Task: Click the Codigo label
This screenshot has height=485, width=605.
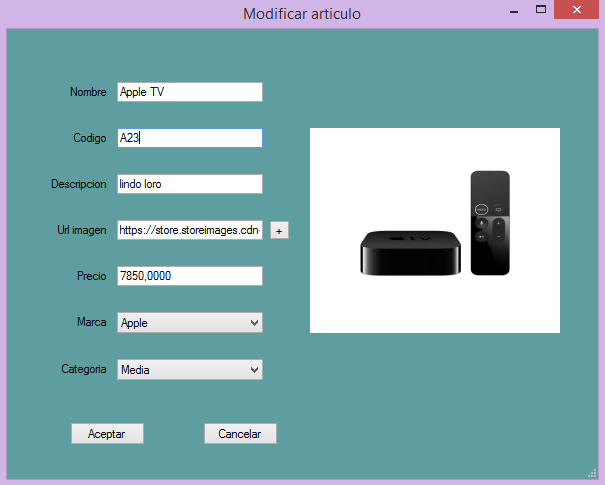Action: point(90,138)
